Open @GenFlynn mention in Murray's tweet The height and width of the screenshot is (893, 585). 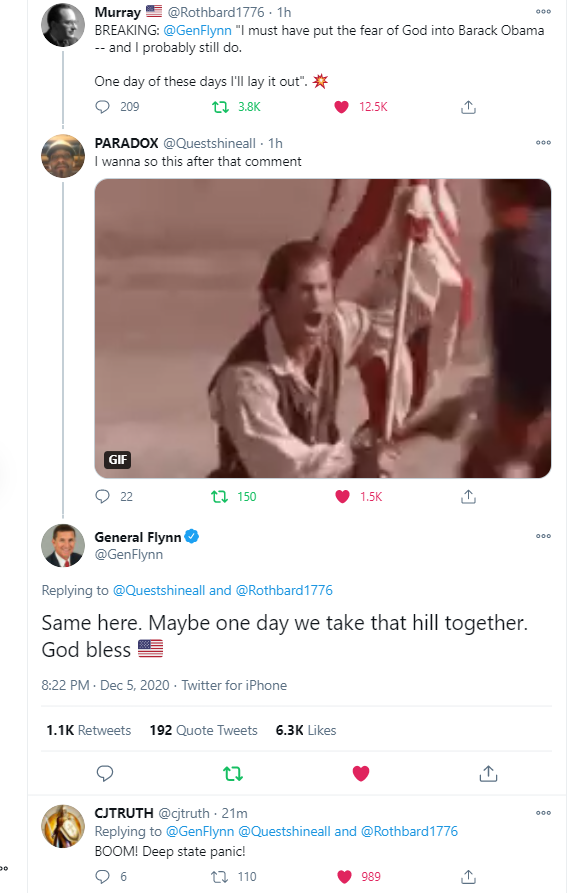point(198,30)
